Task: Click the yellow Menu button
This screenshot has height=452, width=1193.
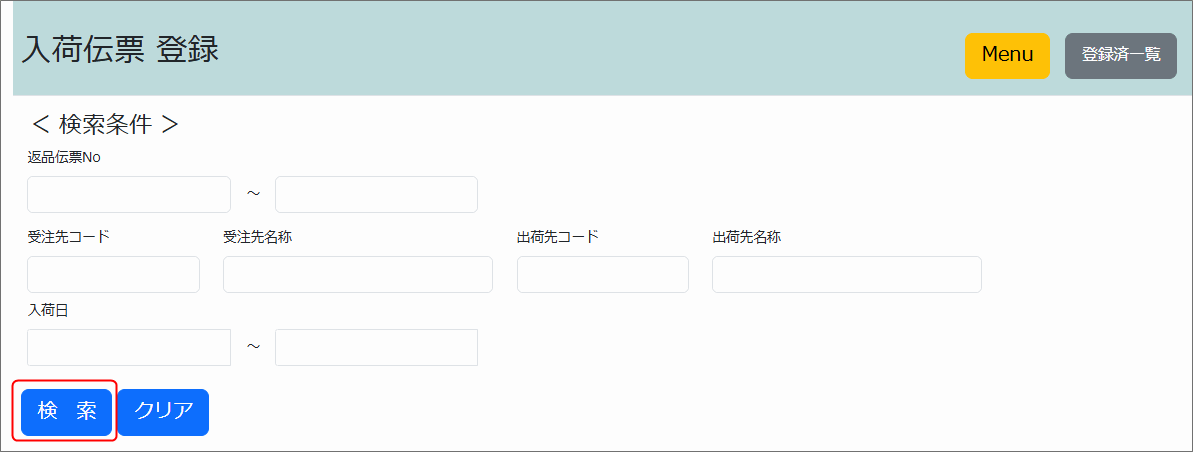Action: 1007,55
